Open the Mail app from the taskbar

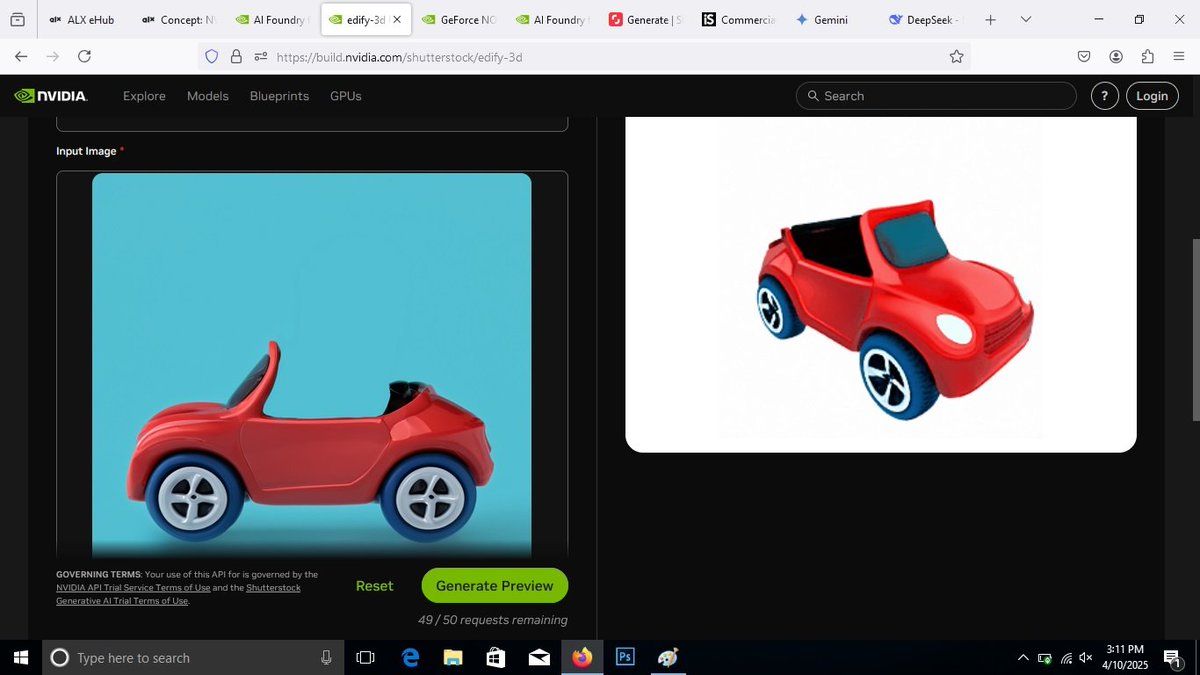point(539,657)
